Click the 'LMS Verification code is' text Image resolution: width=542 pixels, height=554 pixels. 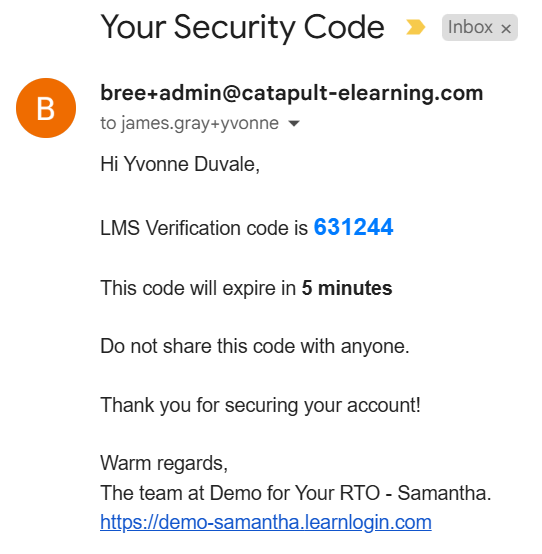click(204, 228)
